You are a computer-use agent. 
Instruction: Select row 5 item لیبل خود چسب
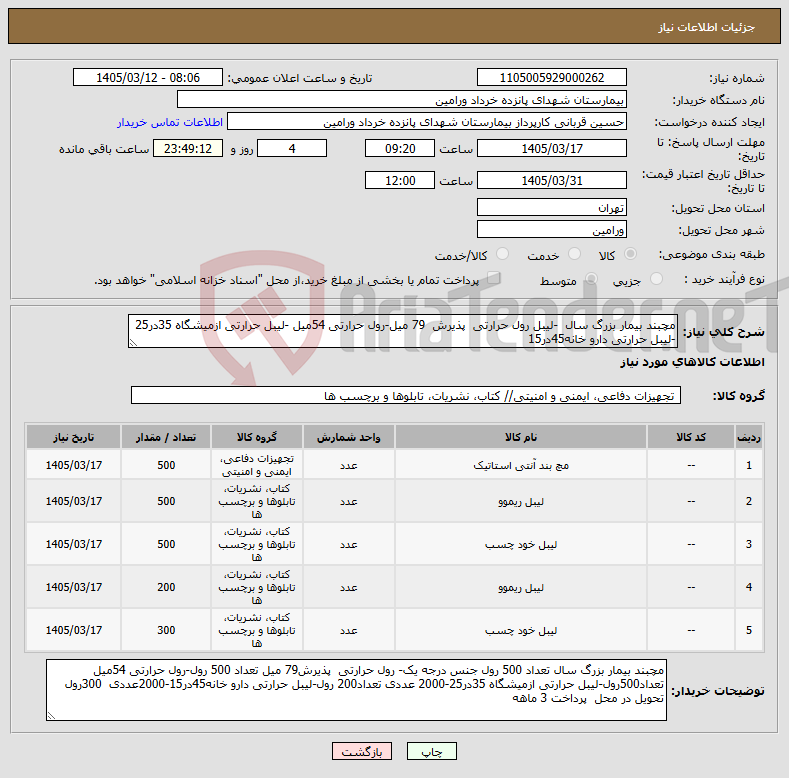(521, 631)
